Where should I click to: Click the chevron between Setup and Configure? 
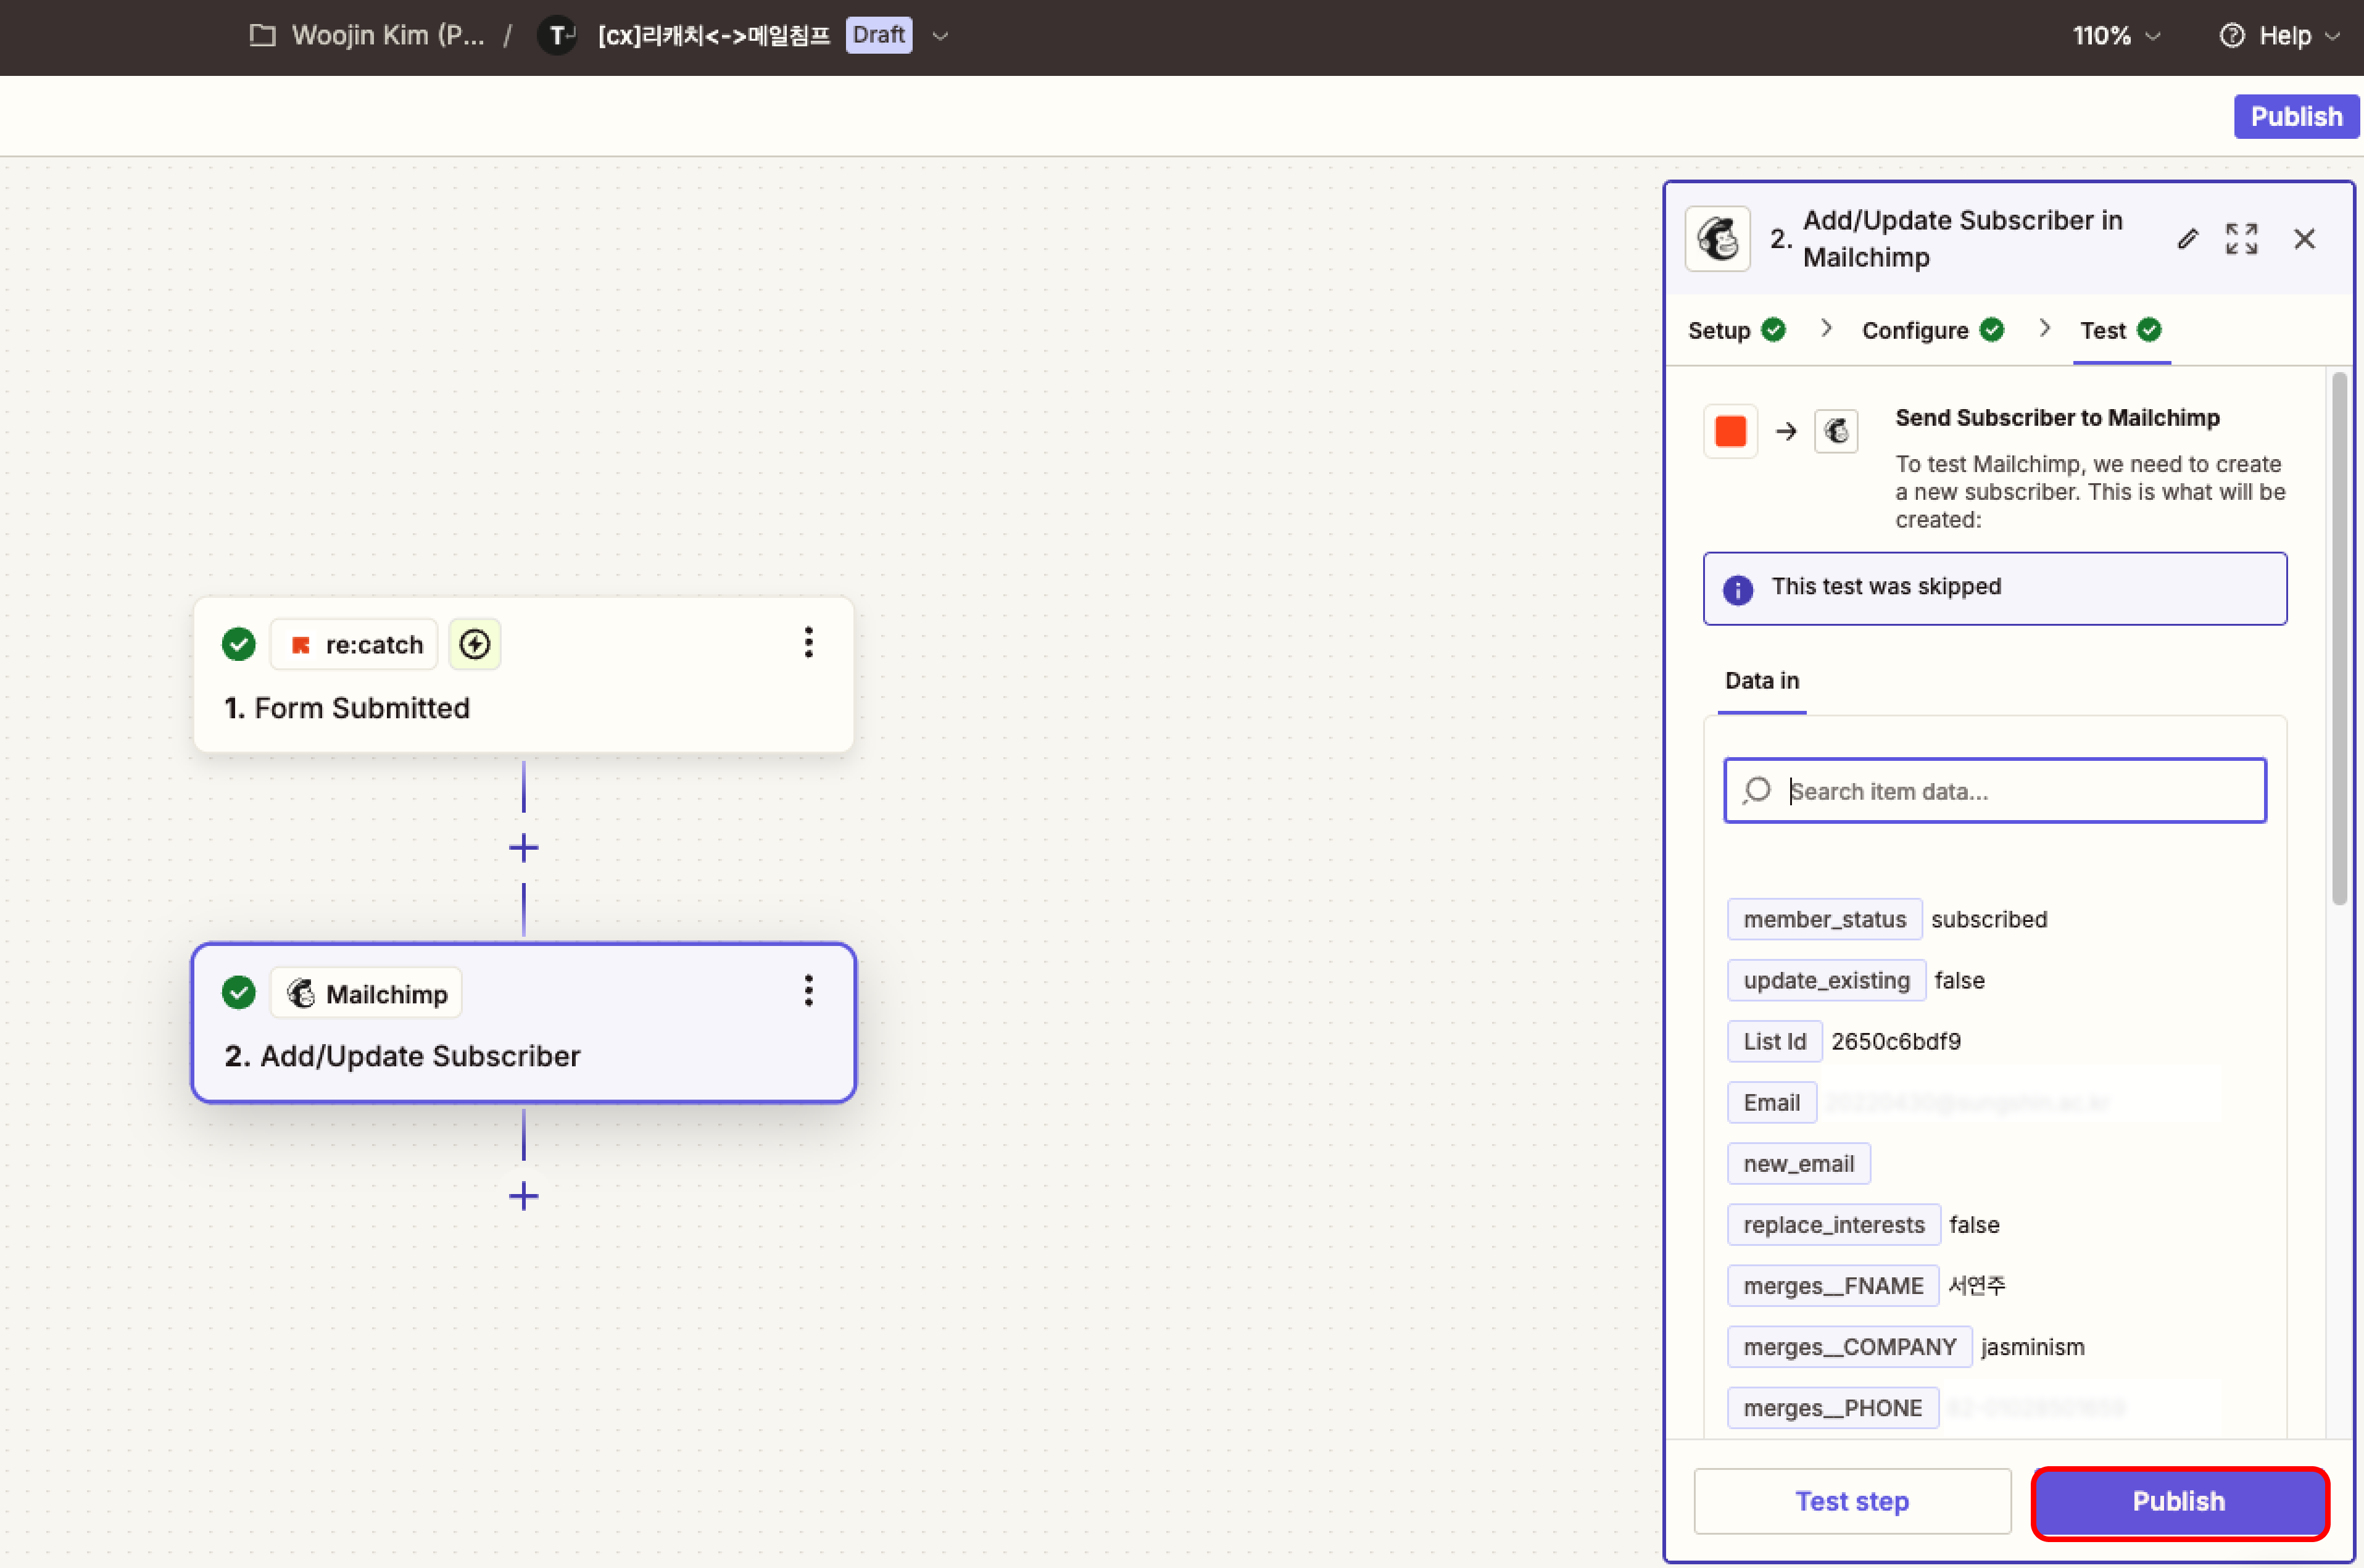pos(1826,329)
